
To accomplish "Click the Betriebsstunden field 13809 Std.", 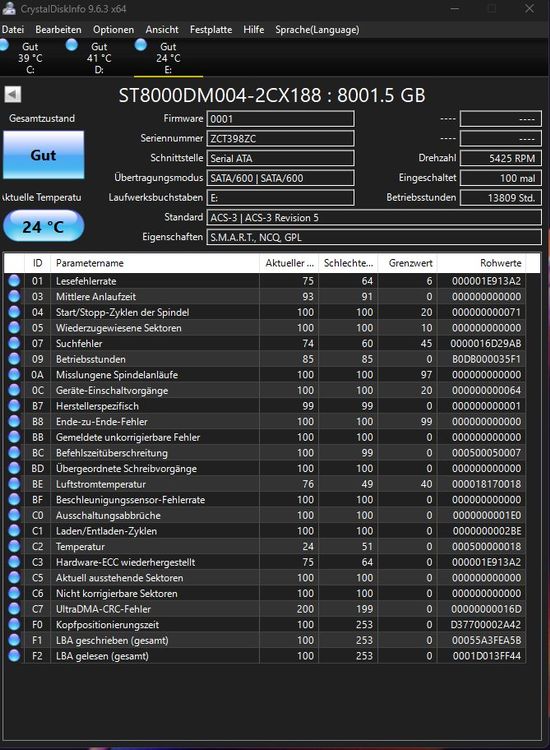I will pyautogui.click(x=501, y=198).
